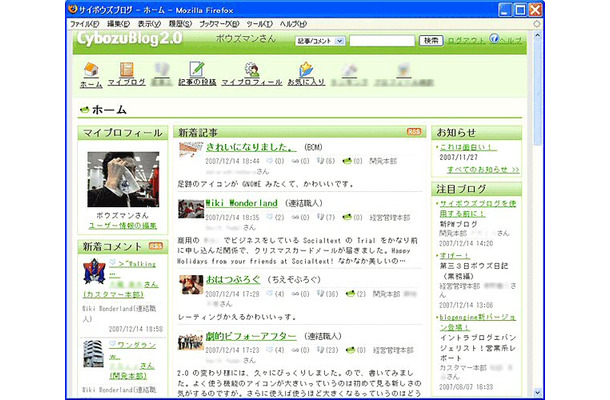Click the ログアウト link
Screen dimensions: 610x400
466,40
